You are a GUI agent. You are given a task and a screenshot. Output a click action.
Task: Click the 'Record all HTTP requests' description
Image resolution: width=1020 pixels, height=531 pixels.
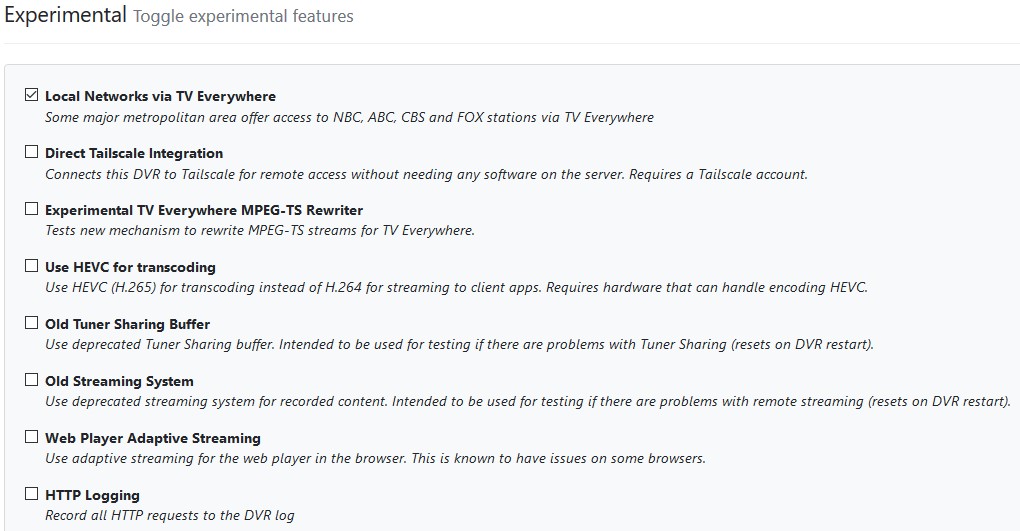170,516
